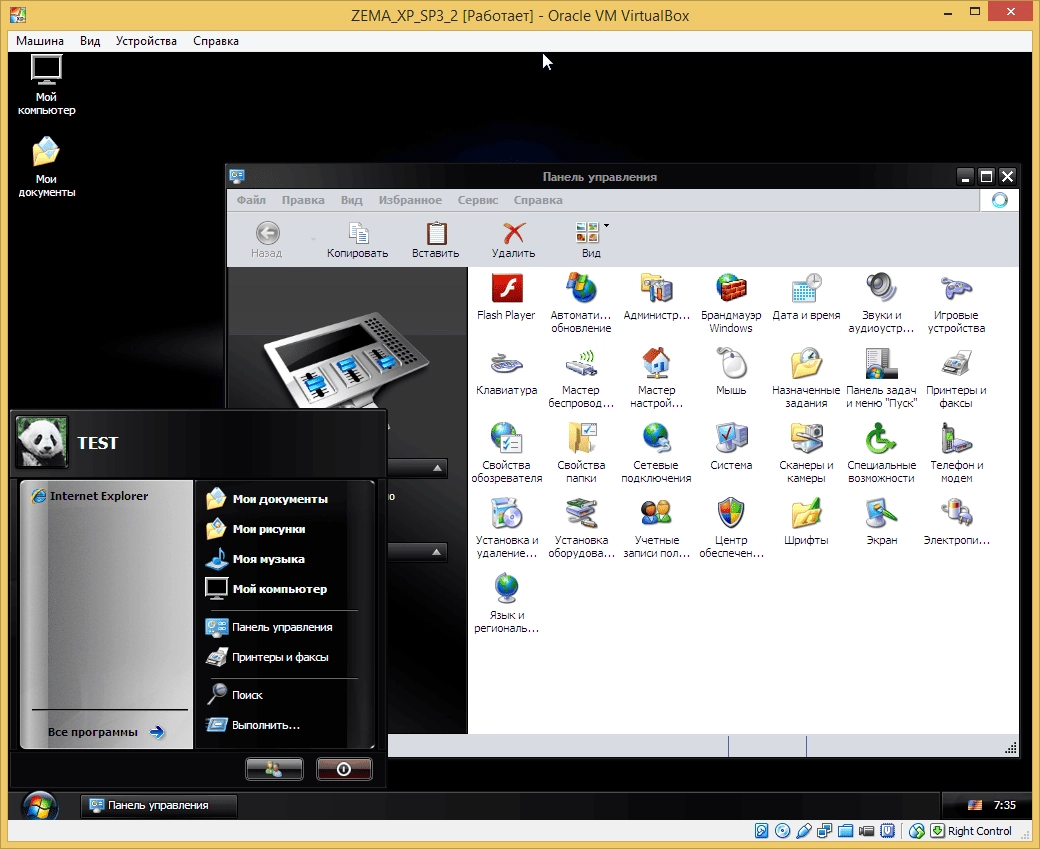Open the Экран display applet
The width and height of the screenshot is (1040, 849).
(x=881, y=522)
